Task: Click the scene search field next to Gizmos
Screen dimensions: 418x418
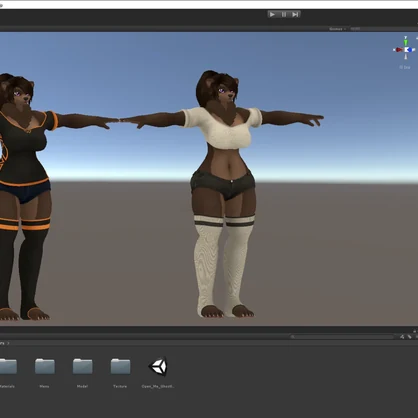Action: pyautogui.click(x=383, y=29)
